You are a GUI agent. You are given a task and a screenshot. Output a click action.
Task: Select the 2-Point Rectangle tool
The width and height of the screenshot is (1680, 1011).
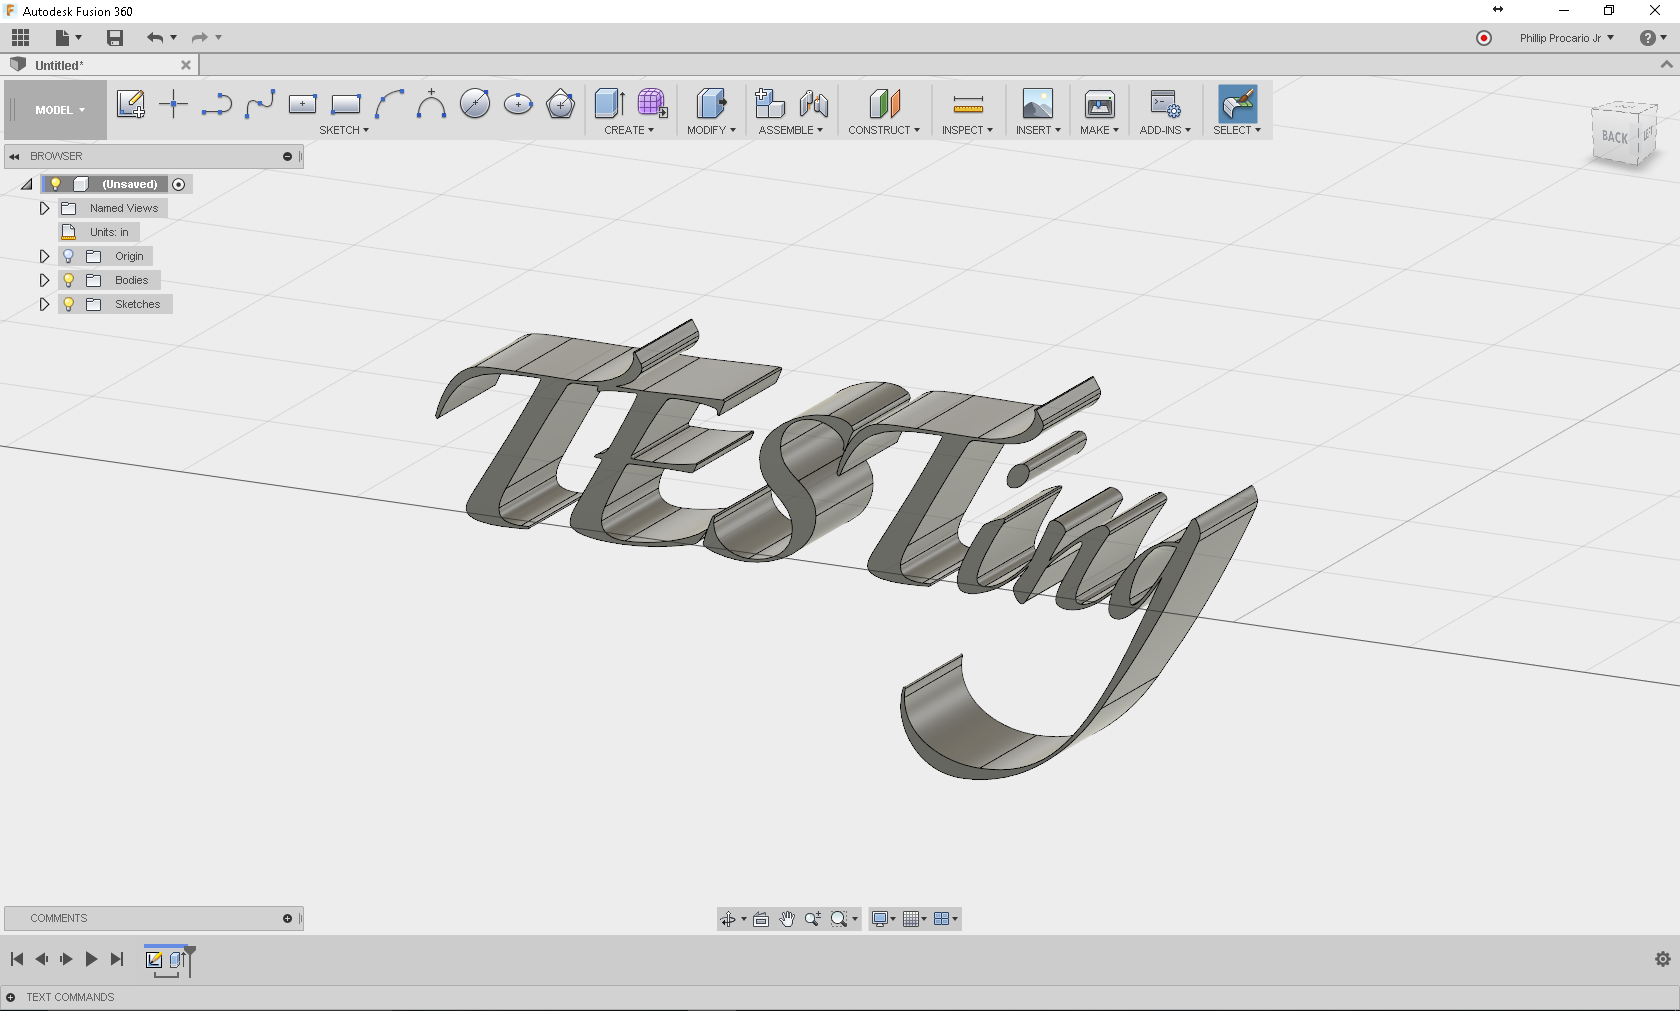tap(302, 104)
